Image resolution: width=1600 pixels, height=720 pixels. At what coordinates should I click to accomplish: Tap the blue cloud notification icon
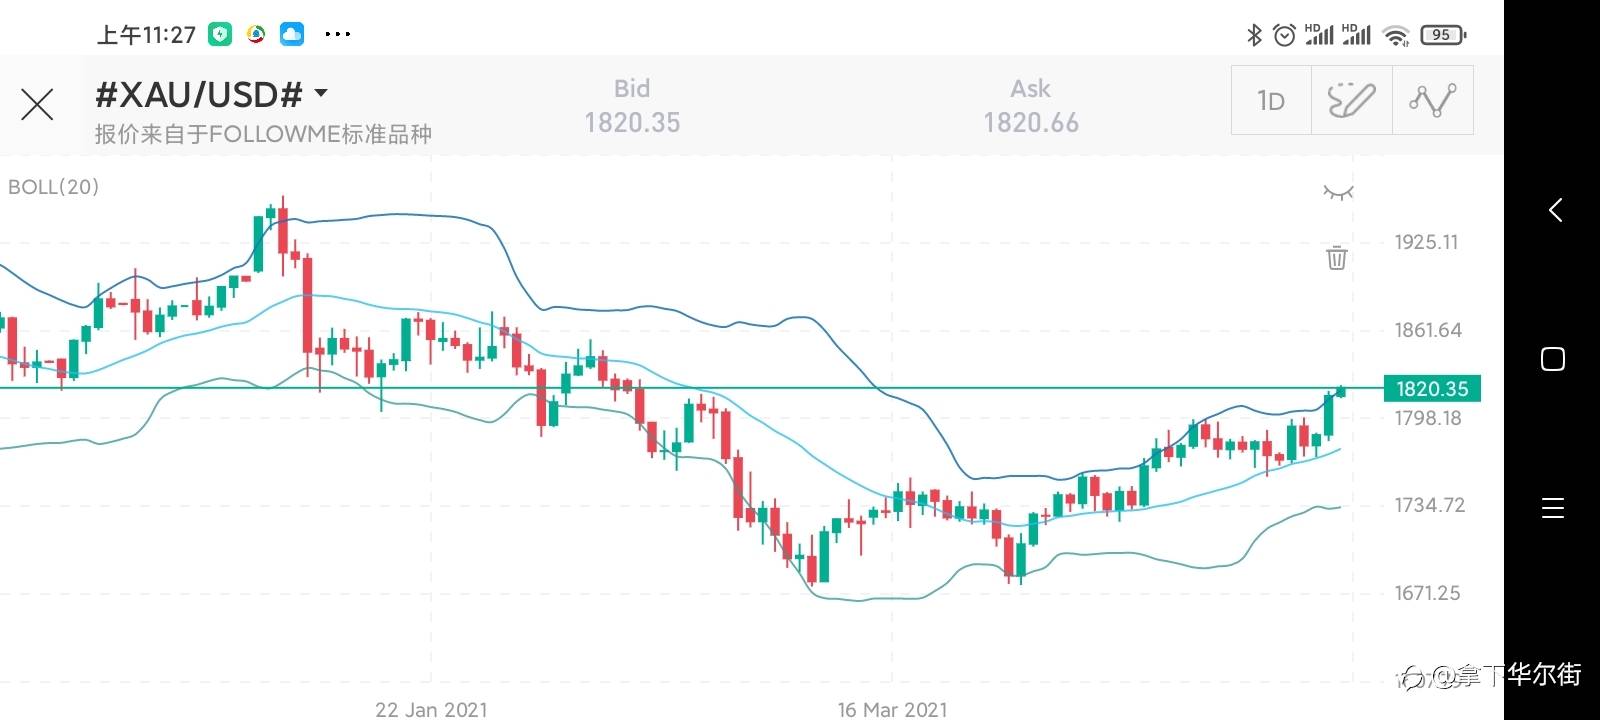coord(292,35)
